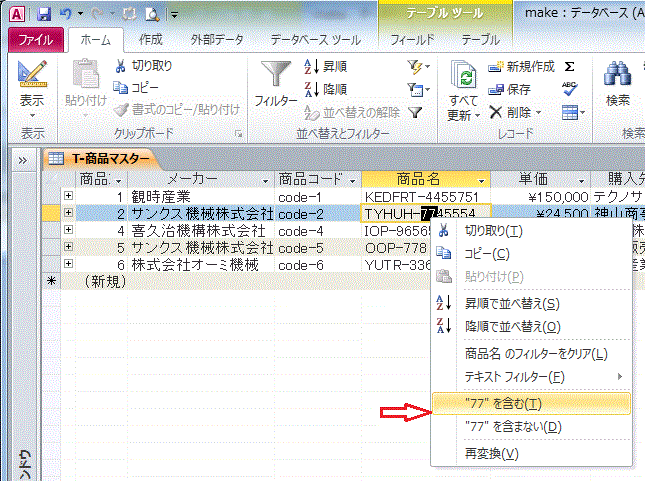The width and height of the screenshot is (645, 481).
Task: Open the advanced filter options dropdown
Action: point(418,89)
